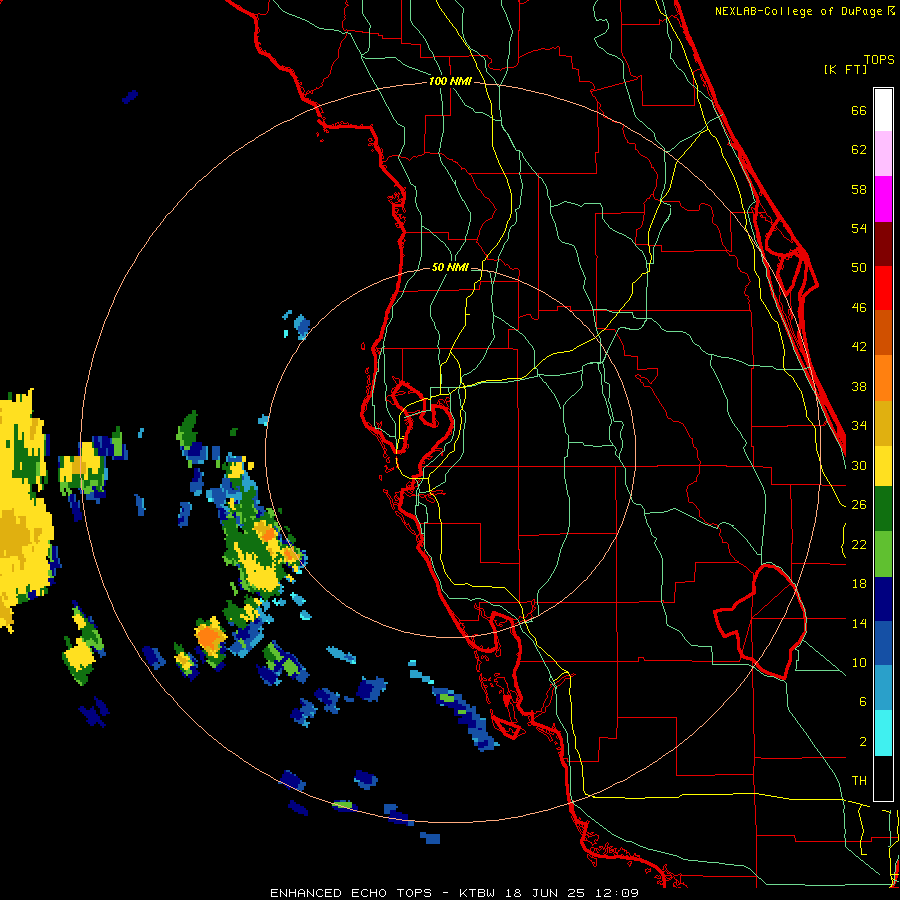This screenshot has height=900, width=900.
Task: Click the bright red 46-50 kft legend swatch
Action: pos(883,288)
